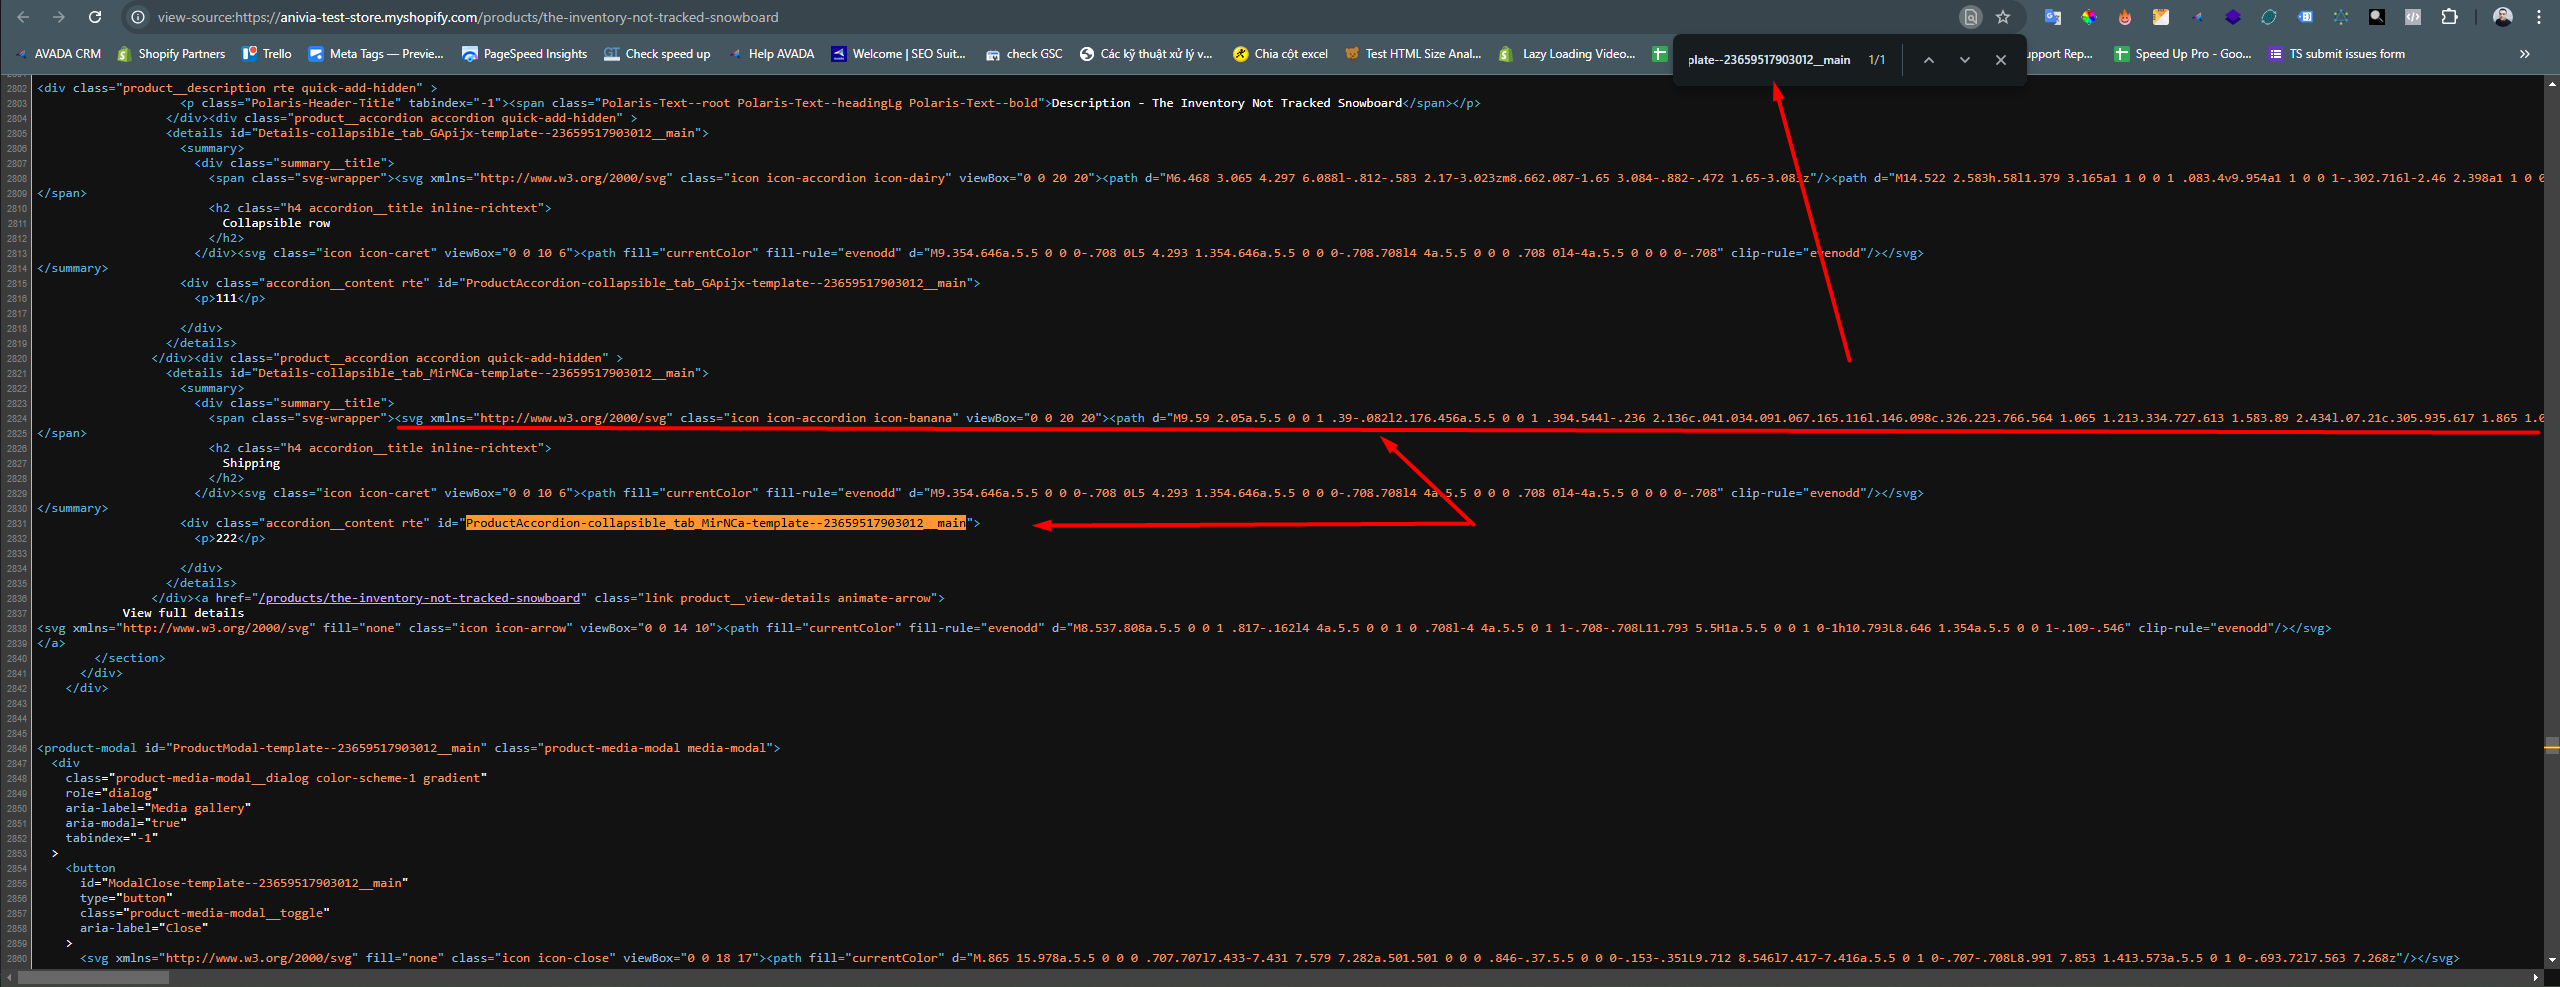Viewport: 2560px width, 987px height.
Task: Open the Trello bookmark
Action: click(x=267, y=54)
